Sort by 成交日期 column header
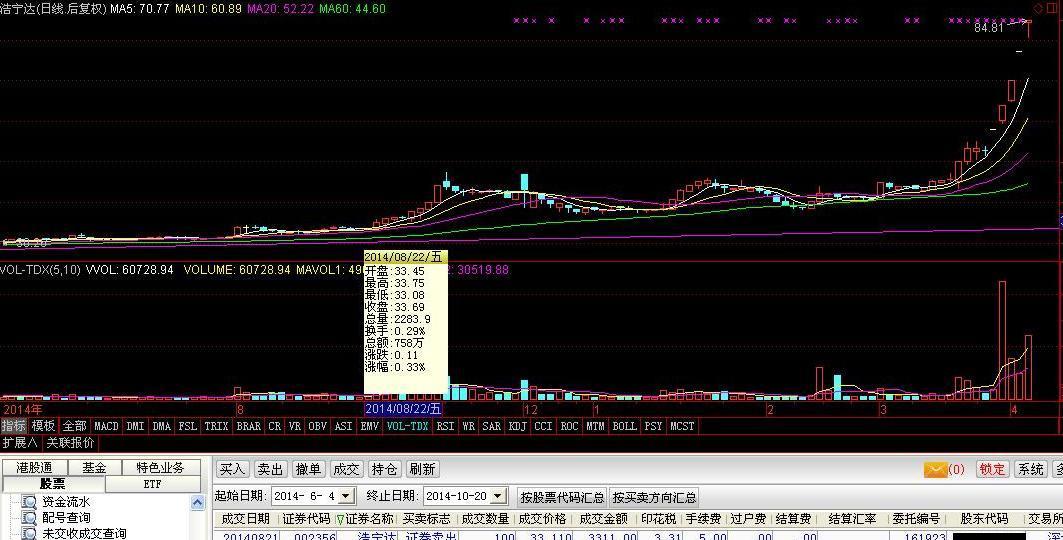Viewport: 1063px width, 540px height. [245, 519]
